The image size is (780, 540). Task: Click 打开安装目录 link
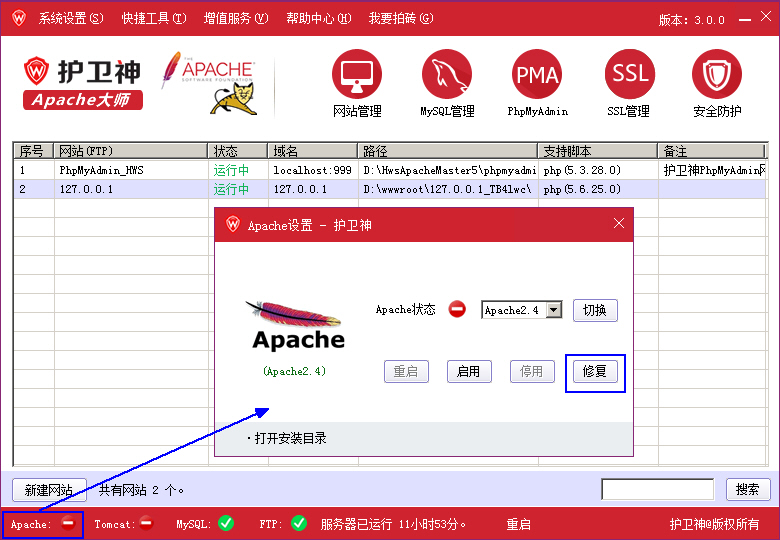click(290, 438)
